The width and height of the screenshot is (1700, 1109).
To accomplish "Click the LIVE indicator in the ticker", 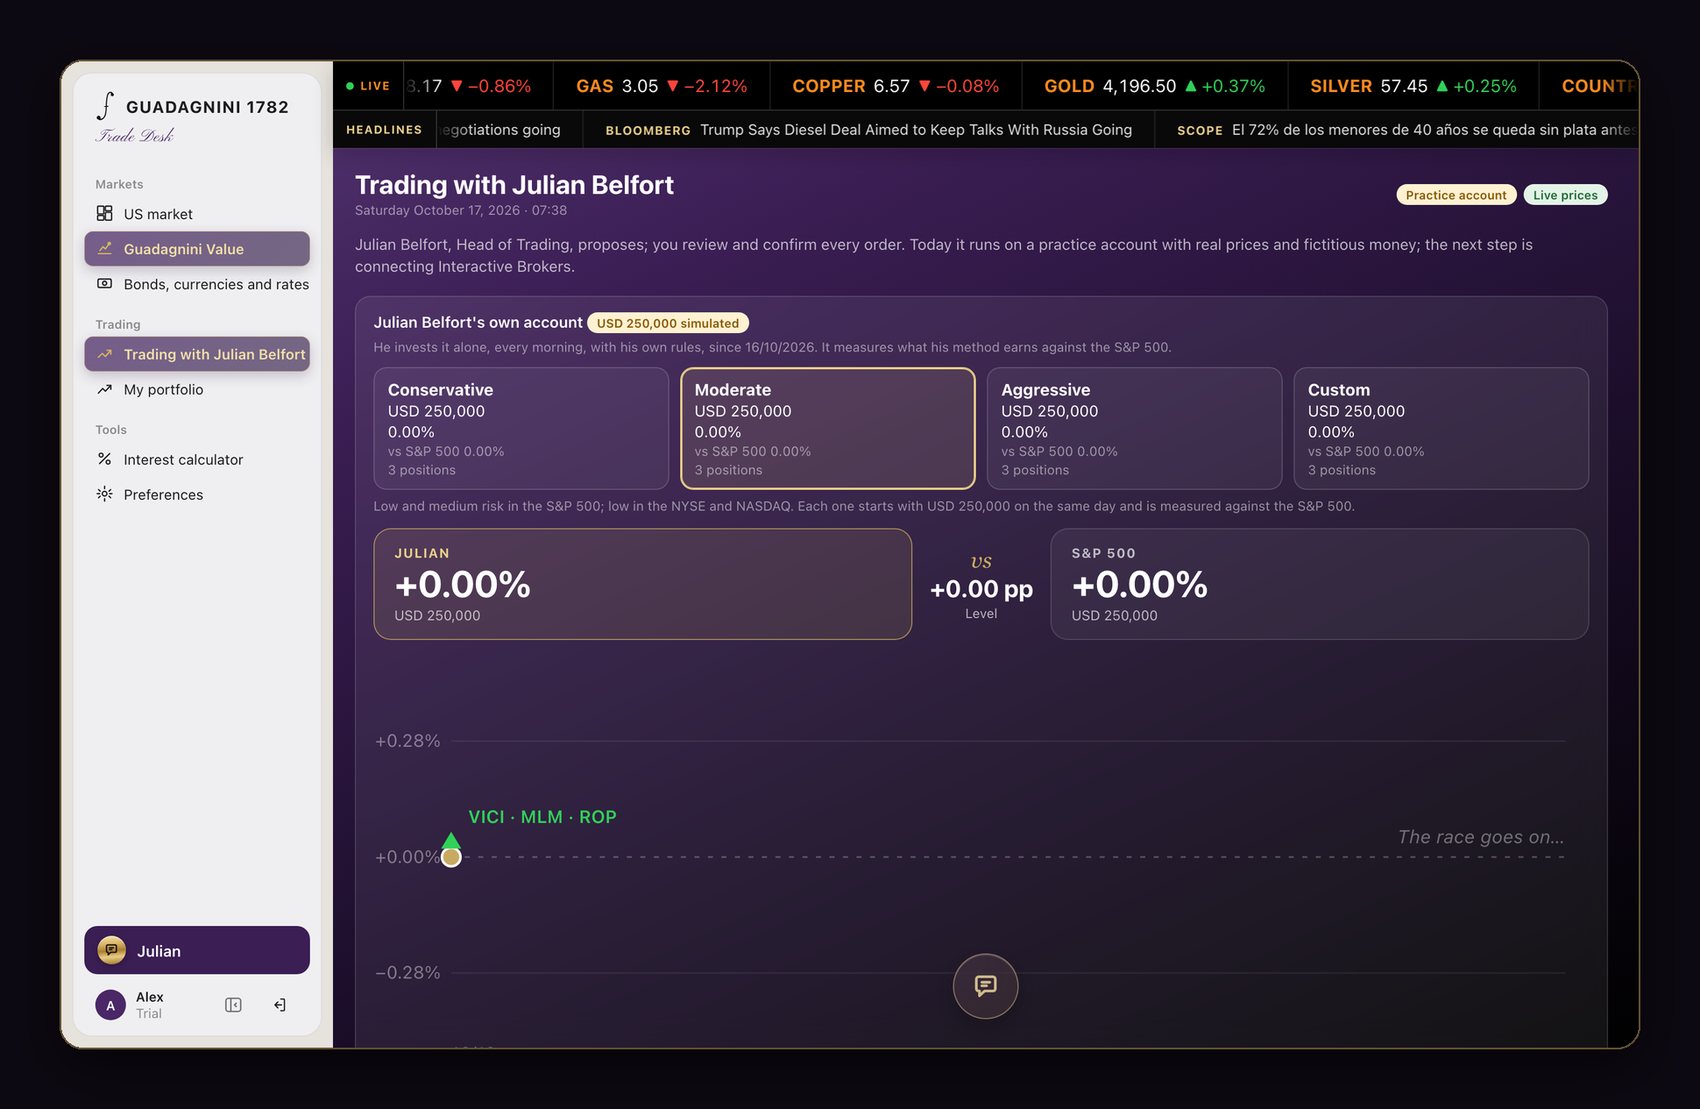I will pyautogui.click(x=368, y=86).
